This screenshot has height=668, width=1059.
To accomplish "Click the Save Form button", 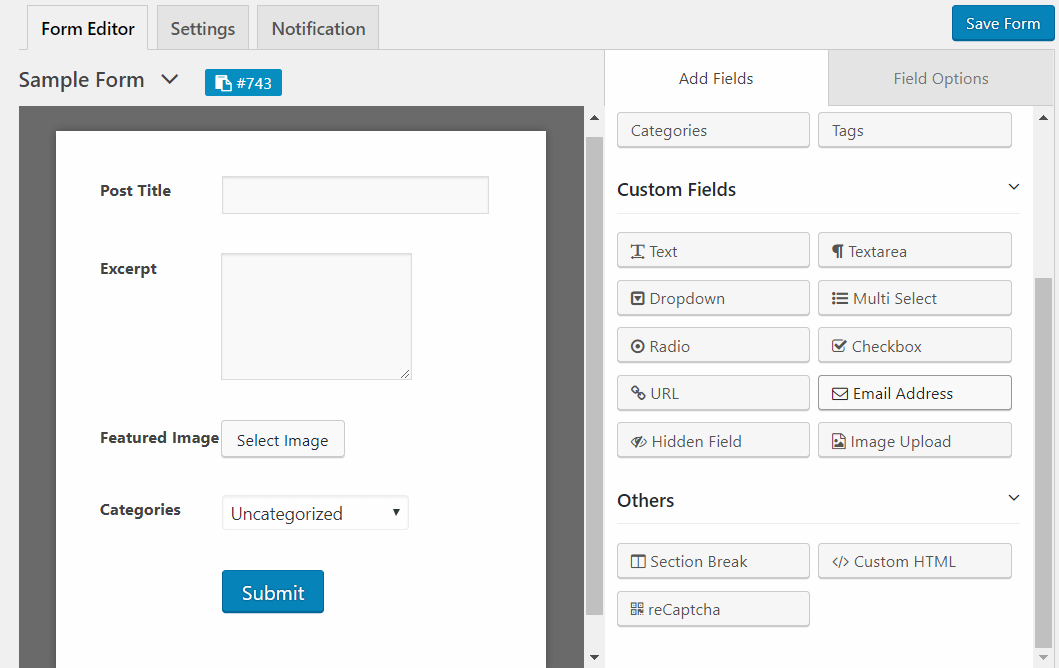I will (1002, 24).
